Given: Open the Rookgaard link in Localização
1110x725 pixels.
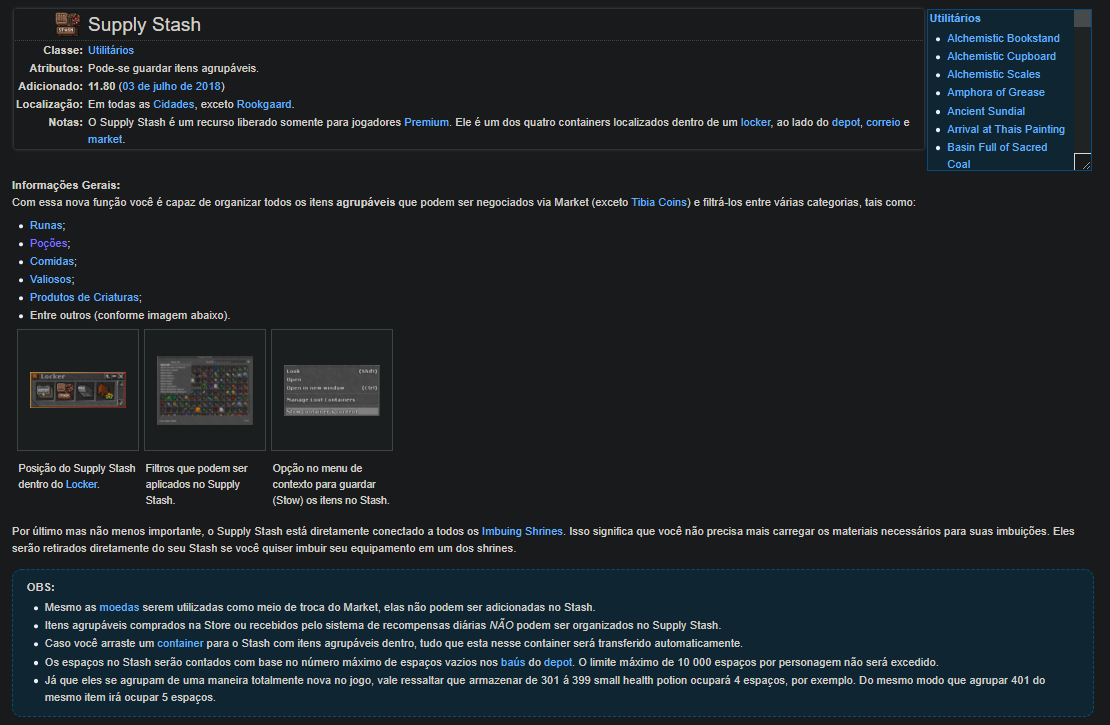Looking at the screenshot, I should (x=264, y=104).
